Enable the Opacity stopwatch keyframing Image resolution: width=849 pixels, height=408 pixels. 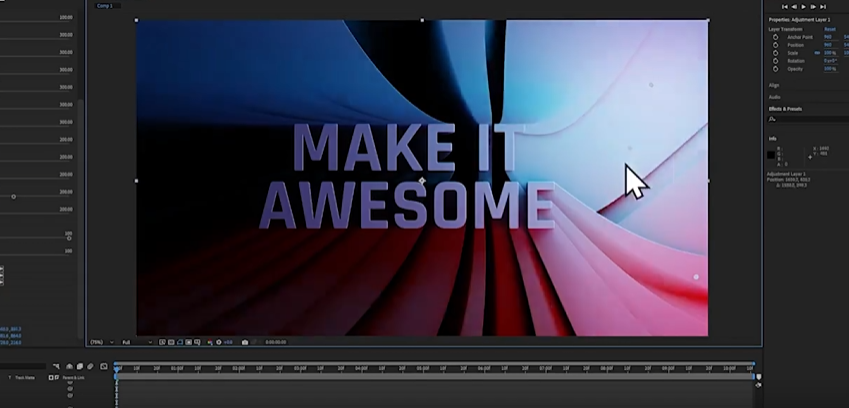click(776, 69)
